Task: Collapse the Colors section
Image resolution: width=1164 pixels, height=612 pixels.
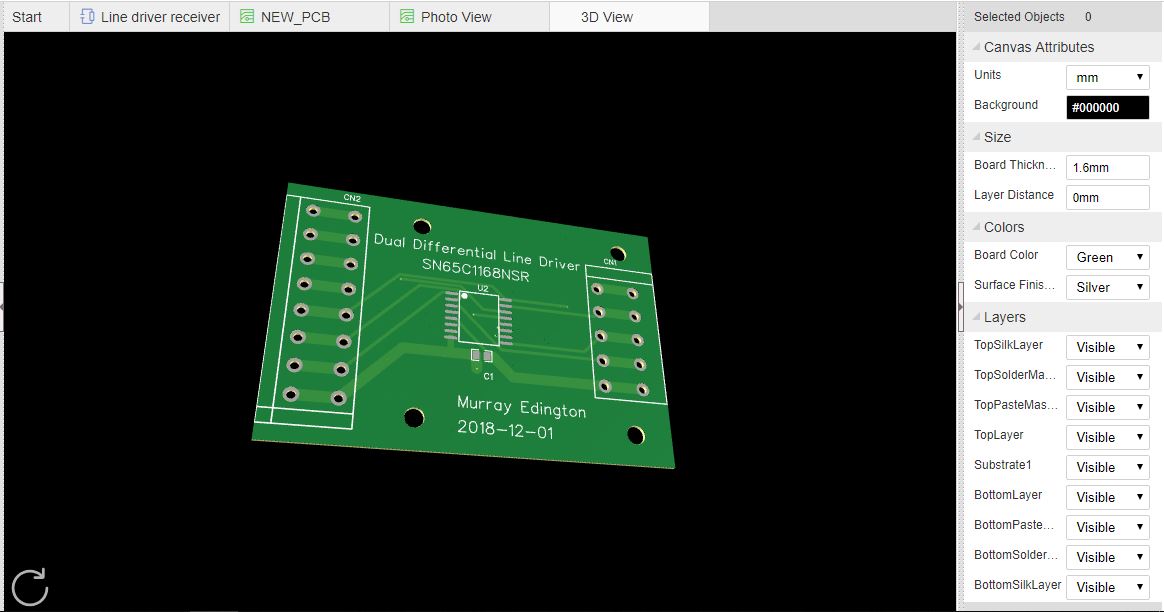Action: 975,227
